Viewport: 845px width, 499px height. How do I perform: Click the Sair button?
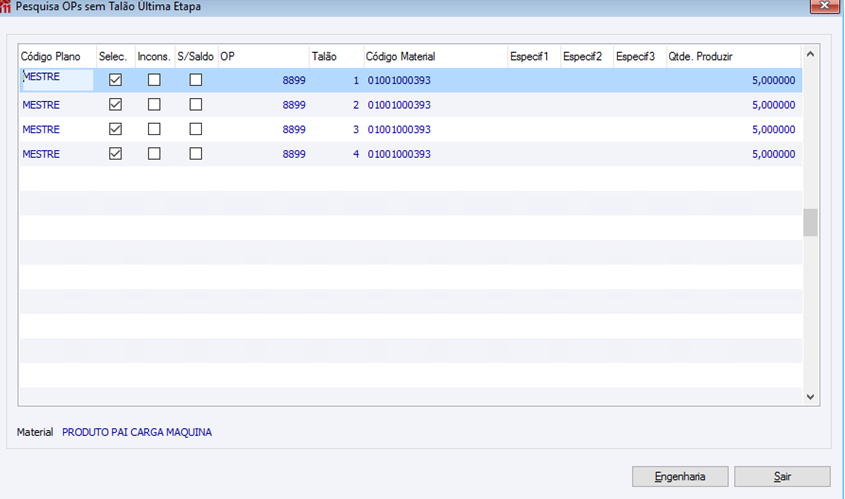tap(782, 476)
